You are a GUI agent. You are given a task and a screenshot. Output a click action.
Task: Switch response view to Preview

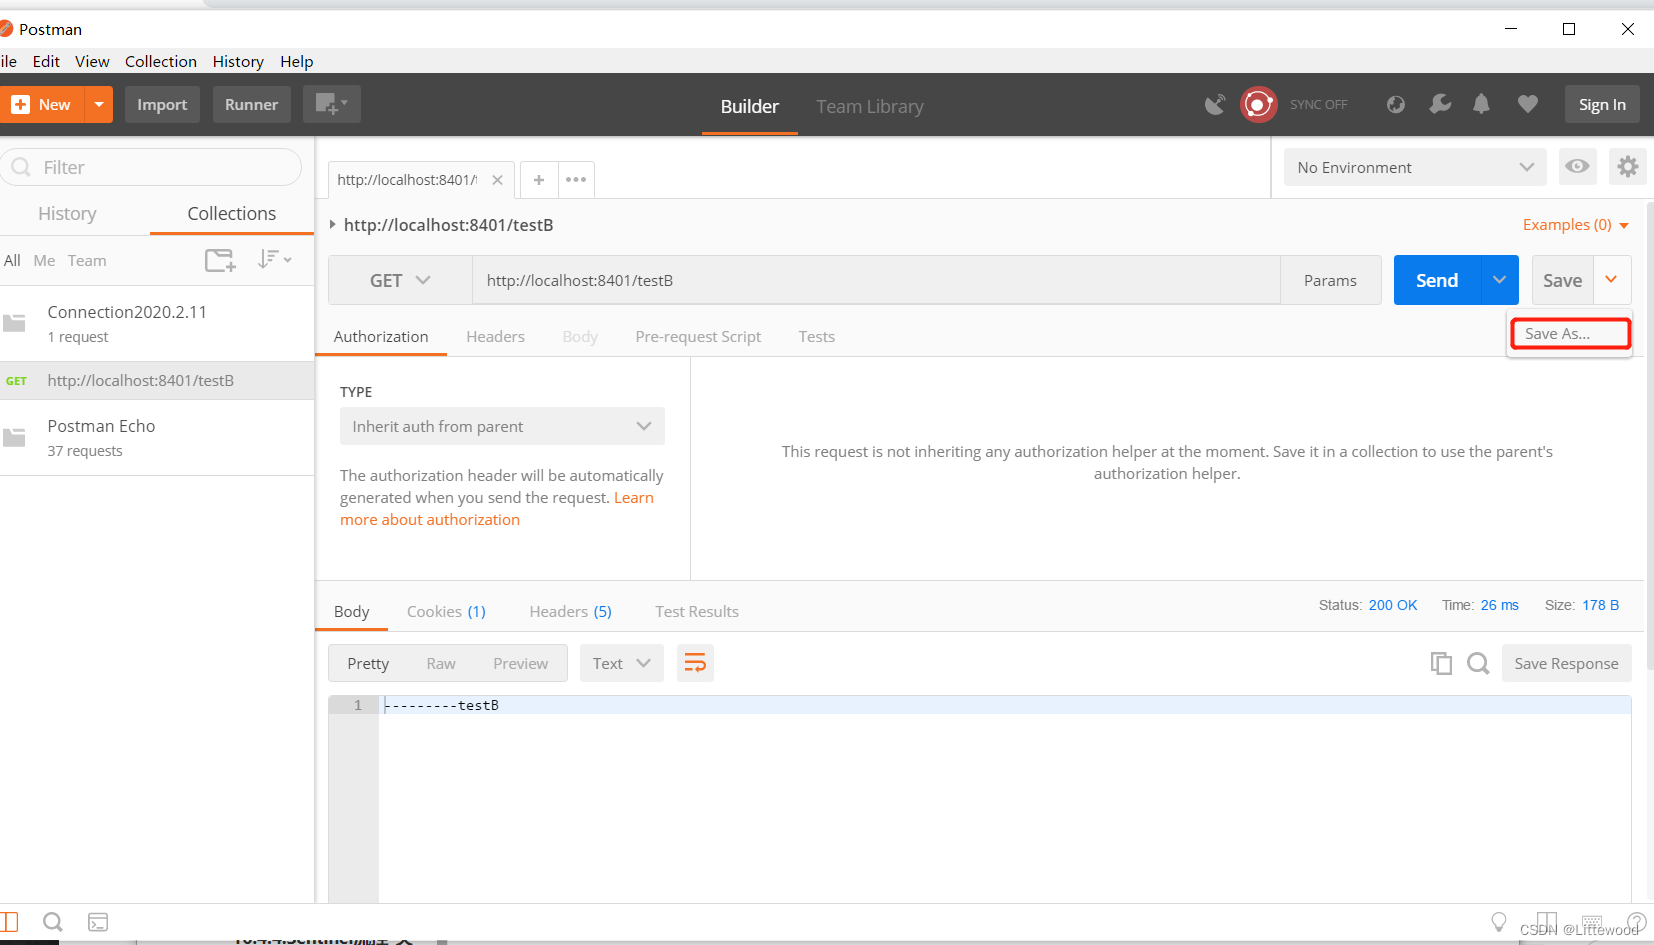click(x=520, y=663)
